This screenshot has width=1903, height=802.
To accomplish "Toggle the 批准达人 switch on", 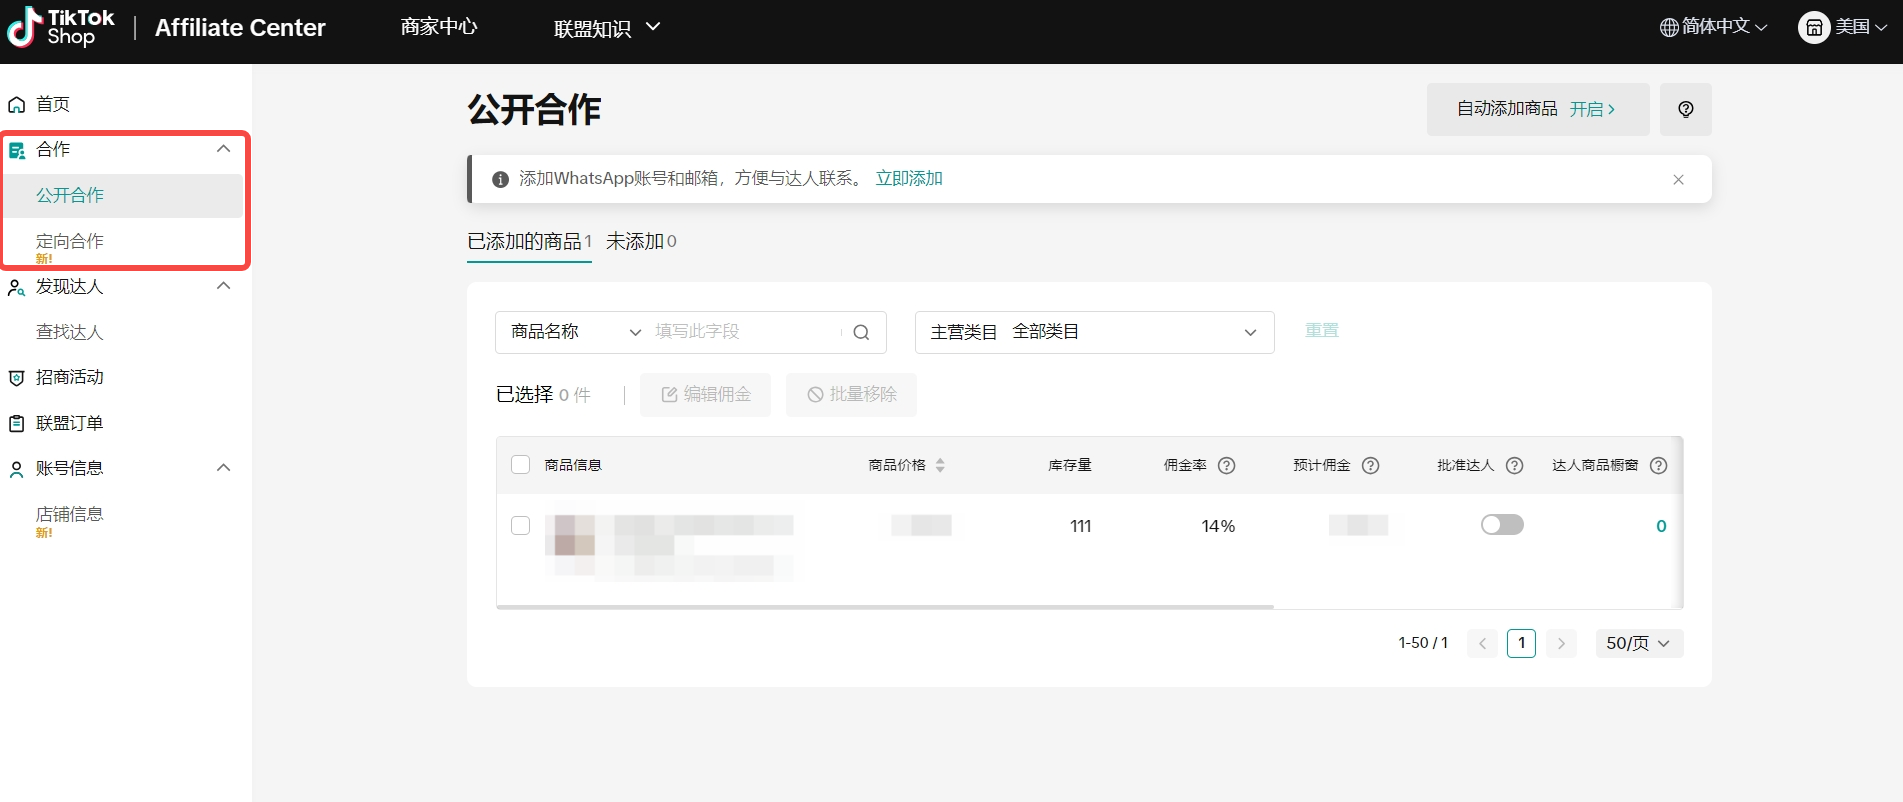I will (x=1502, y=525).
